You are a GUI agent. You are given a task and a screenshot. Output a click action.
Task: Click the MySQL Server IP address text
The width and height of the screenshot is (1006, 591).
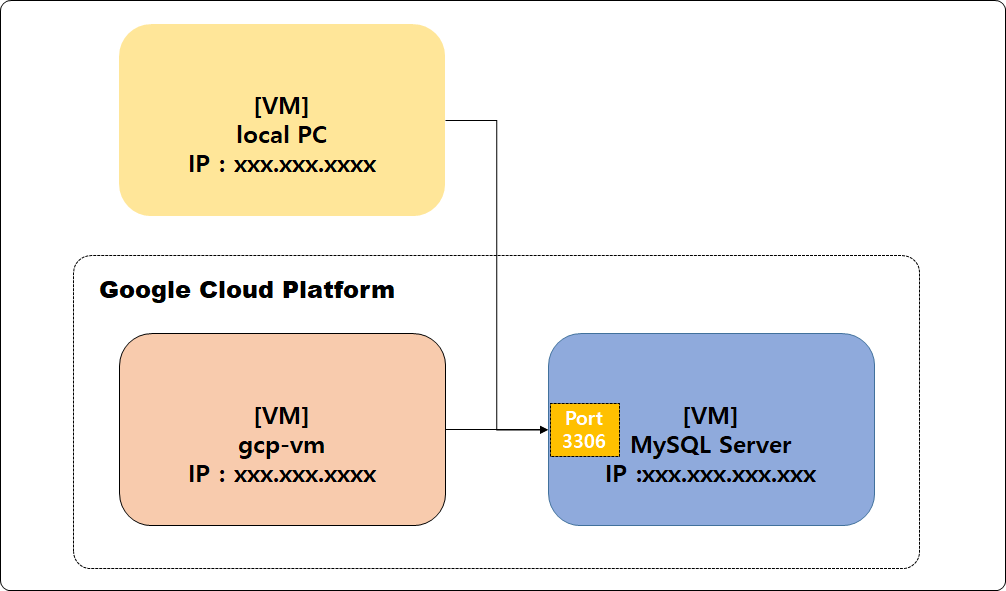click(710, 474)
